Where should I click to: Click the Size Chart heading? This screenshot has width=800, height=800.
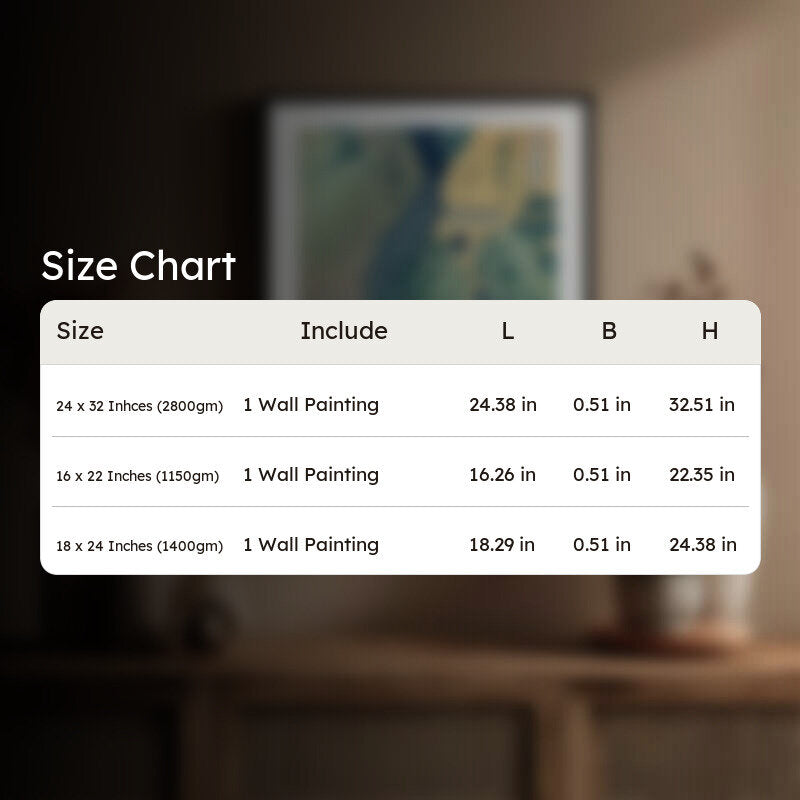pyautogui.click(x=138, y=266)
